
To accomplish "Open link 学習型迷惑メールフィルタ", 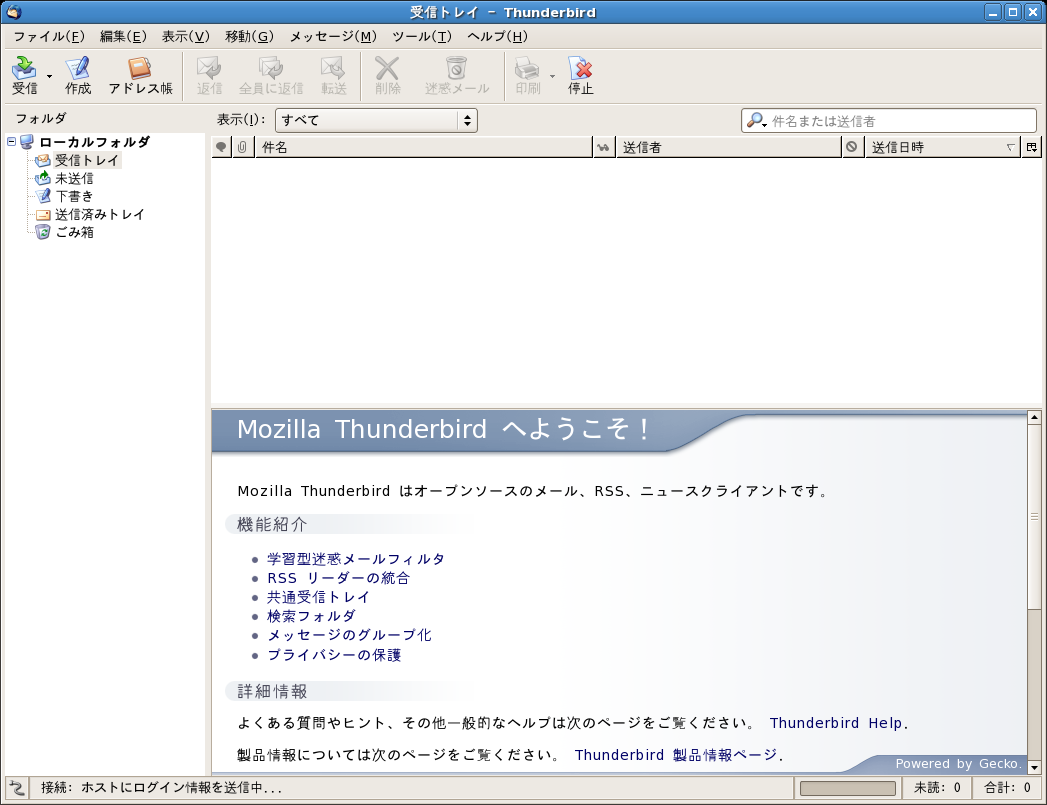I will [x=356, y=559].
